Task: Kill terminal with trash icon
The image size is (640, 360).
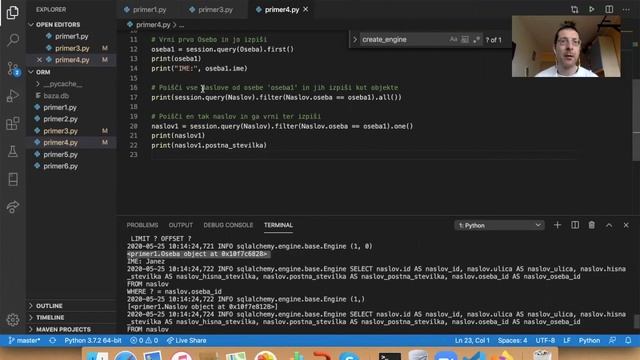Action: (x=591, y=225)
